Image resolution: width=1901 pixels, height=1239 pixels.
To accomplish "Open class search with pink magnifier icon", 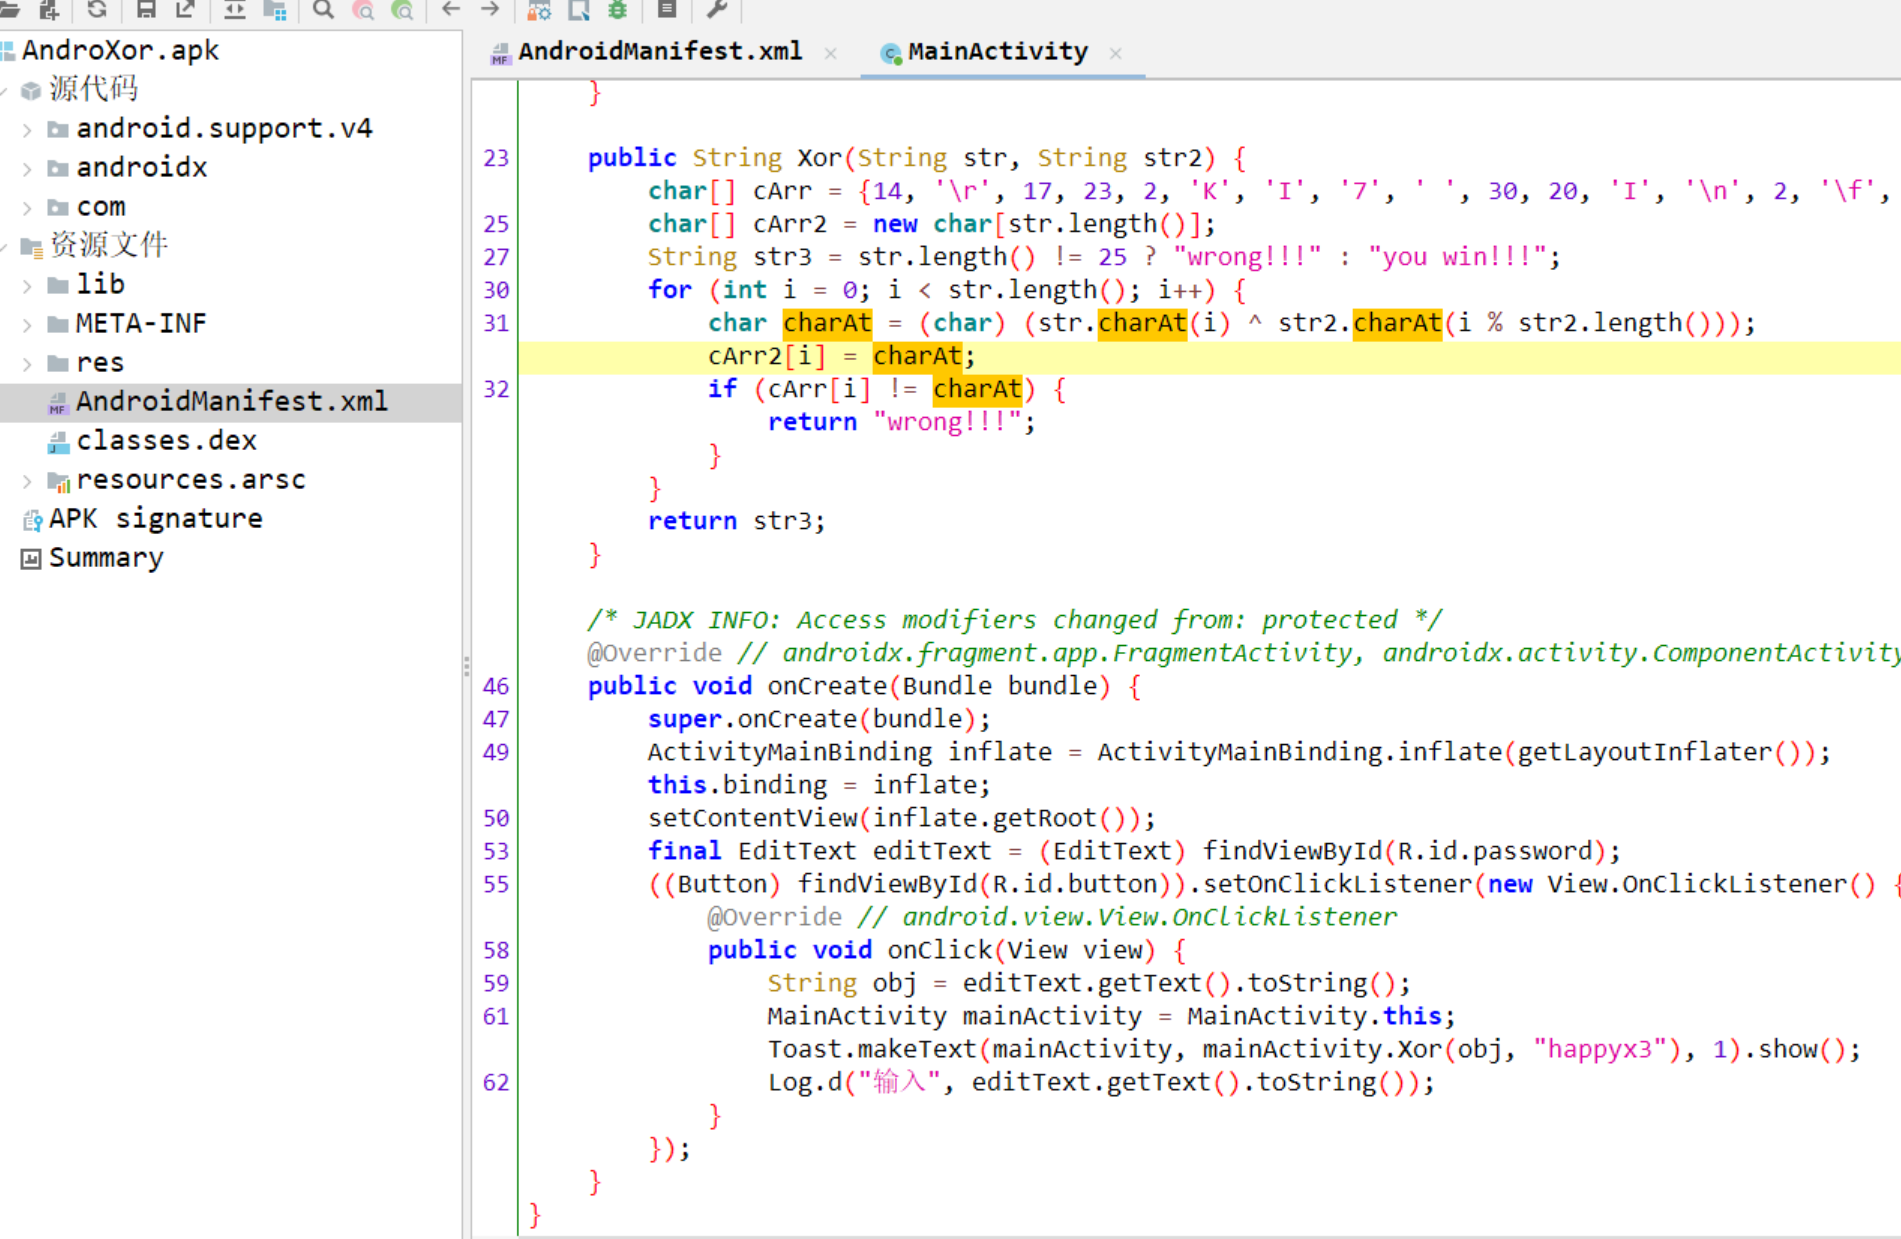I will click(x=363, y=9).
